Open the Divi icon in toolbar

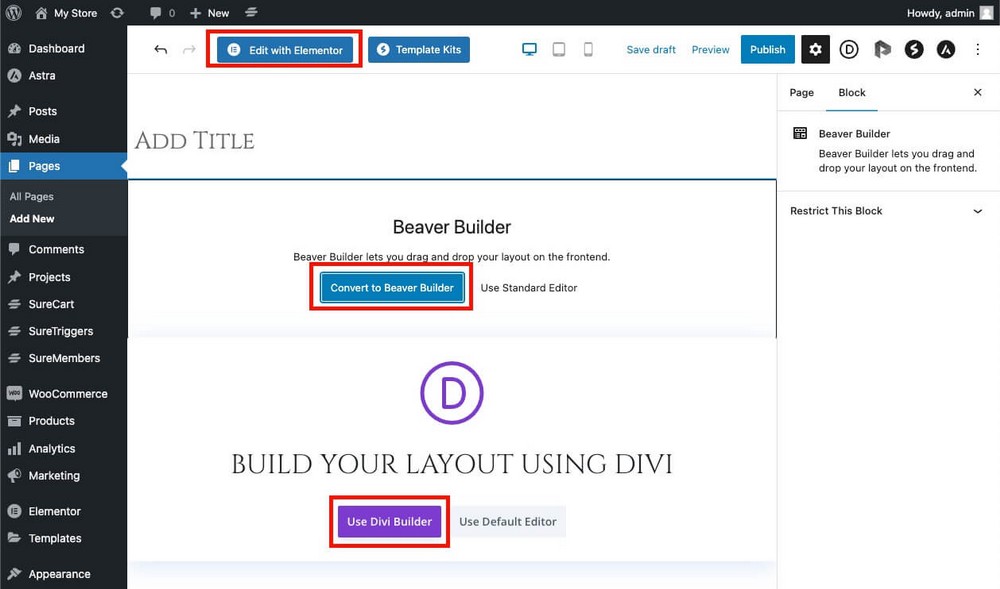pyautogui.click(x=849, y=50)
